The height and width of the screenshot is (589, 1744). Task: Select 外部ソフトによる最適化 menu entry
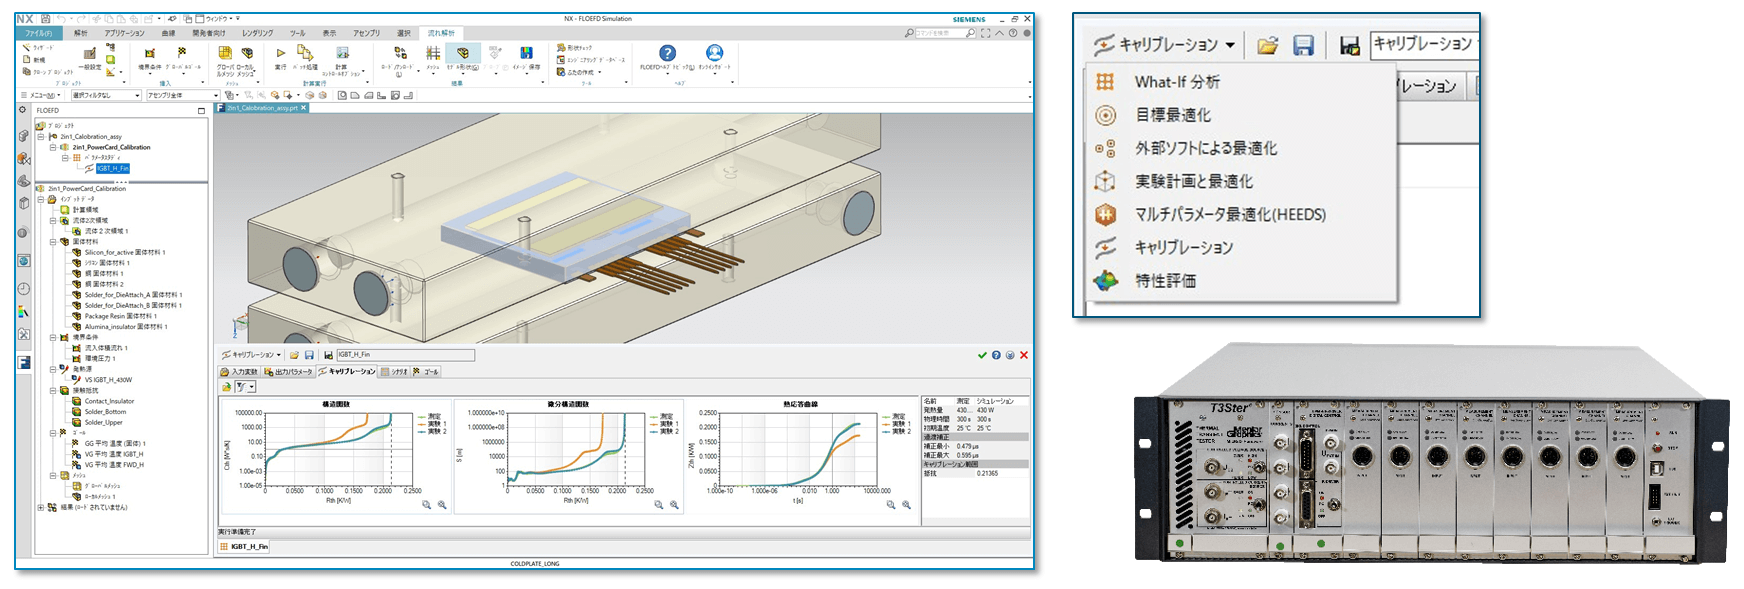pos(1206,148)
